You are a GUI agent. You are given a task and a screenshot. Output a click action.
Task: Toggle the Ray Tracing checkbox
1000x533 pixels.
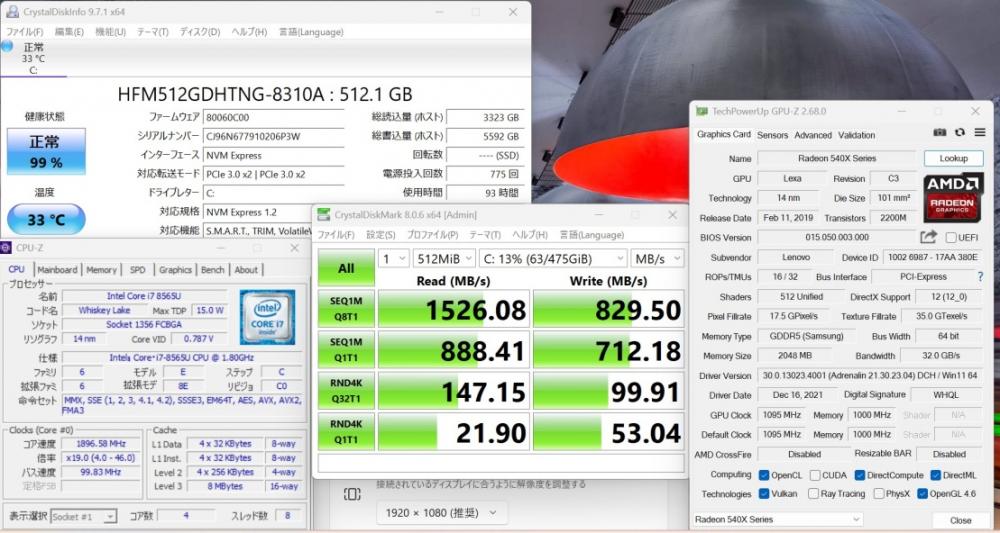814,494
